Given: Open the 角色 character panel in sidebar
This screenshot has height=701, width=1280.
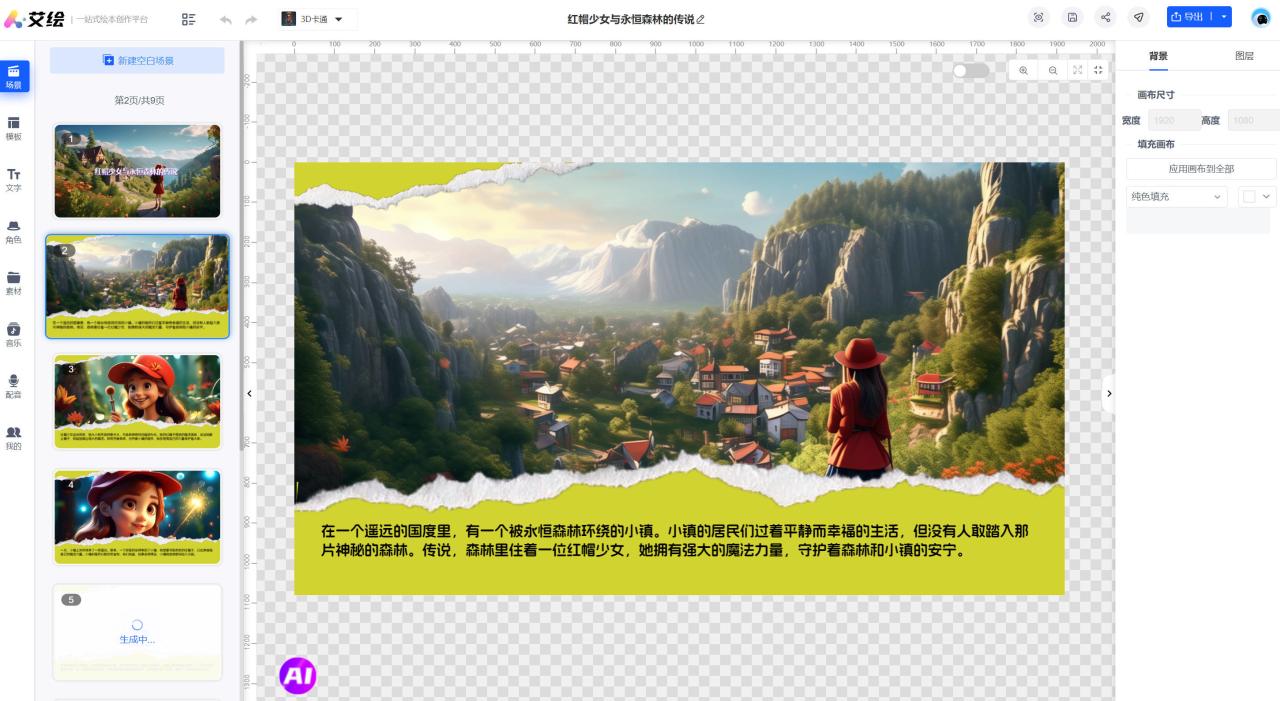Looking at the screenshot, I should click(14, 231).
